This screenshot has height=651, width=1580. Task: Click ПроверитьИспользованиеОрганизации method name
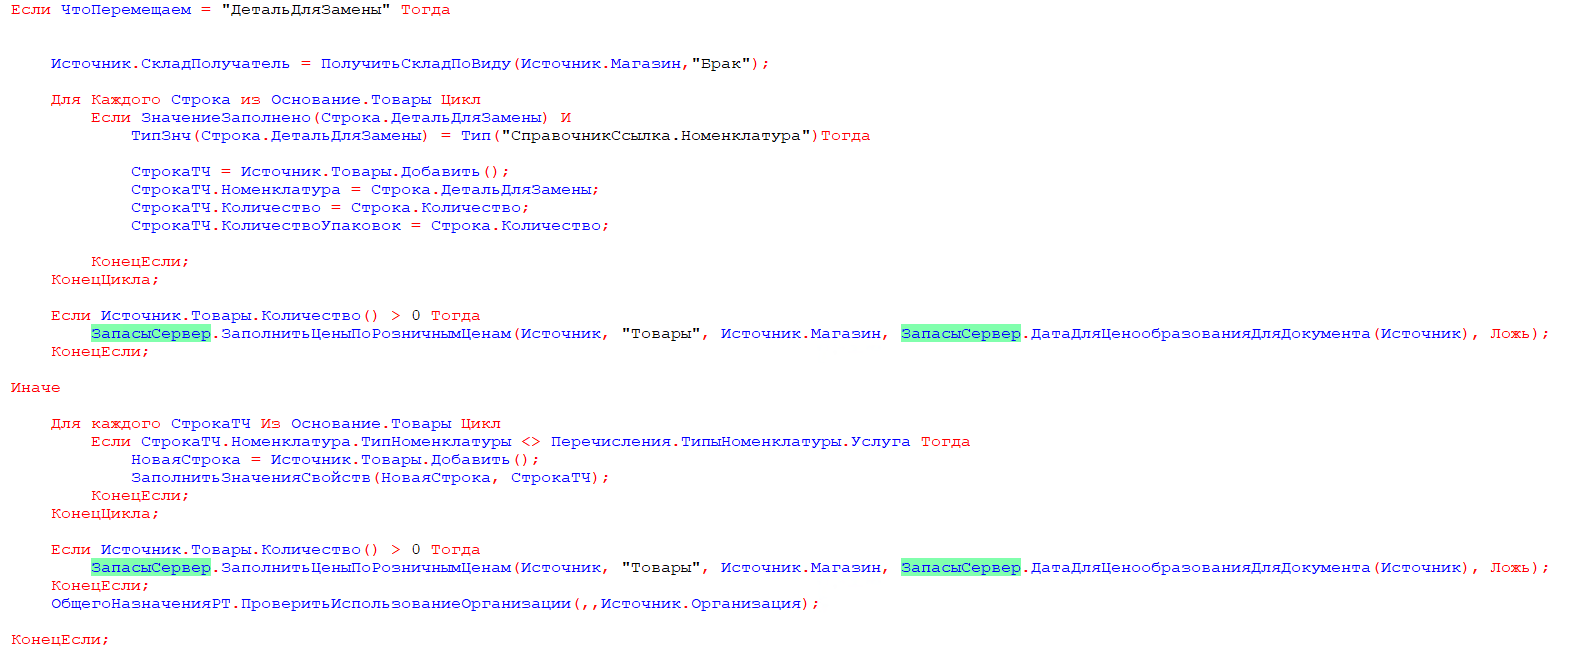click(406, 604)
